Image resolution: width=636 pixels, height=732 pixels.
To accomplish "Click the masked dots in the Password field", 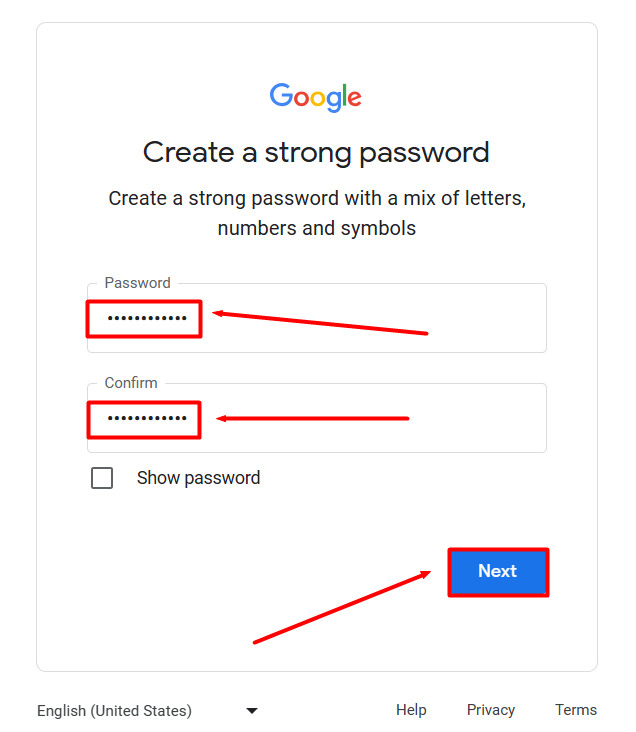I will 147,320.
